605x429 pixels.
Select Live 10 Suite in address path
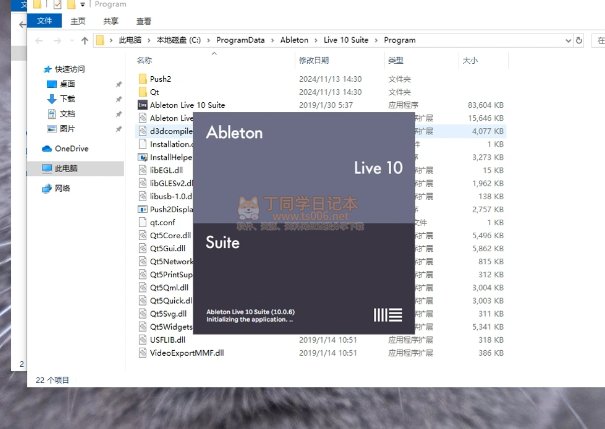[x=346, y=40]
